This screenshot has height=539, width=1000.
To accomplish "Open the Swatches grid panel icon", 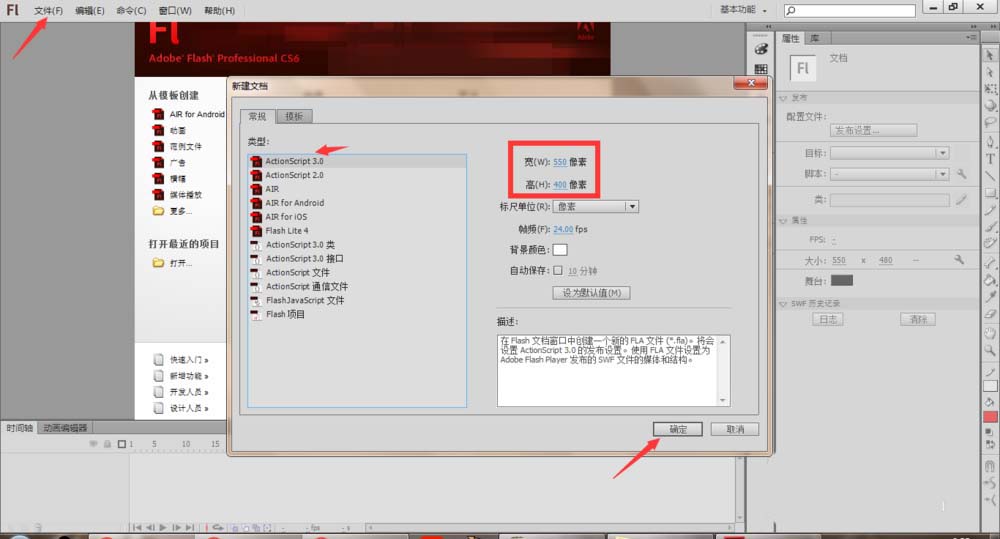I will (761, 69).
